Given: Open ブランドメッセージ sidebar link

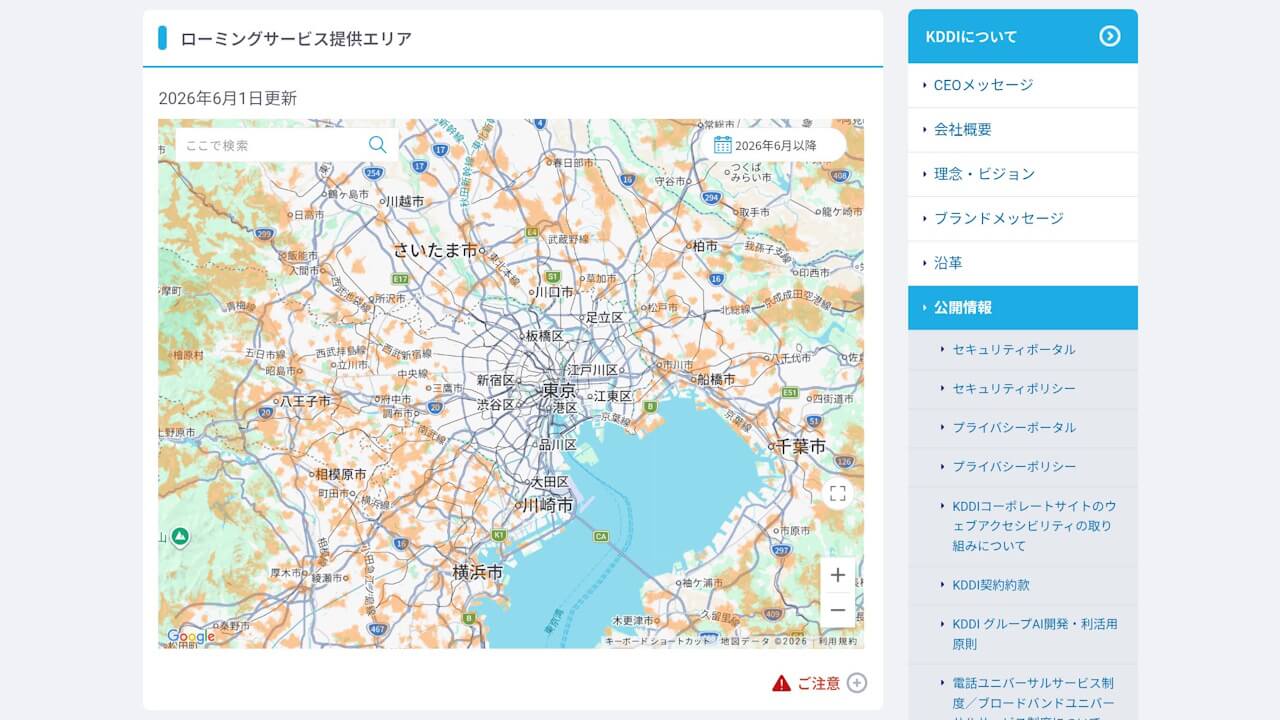Looking at the screenshot, I should [x=1023, y=218].
